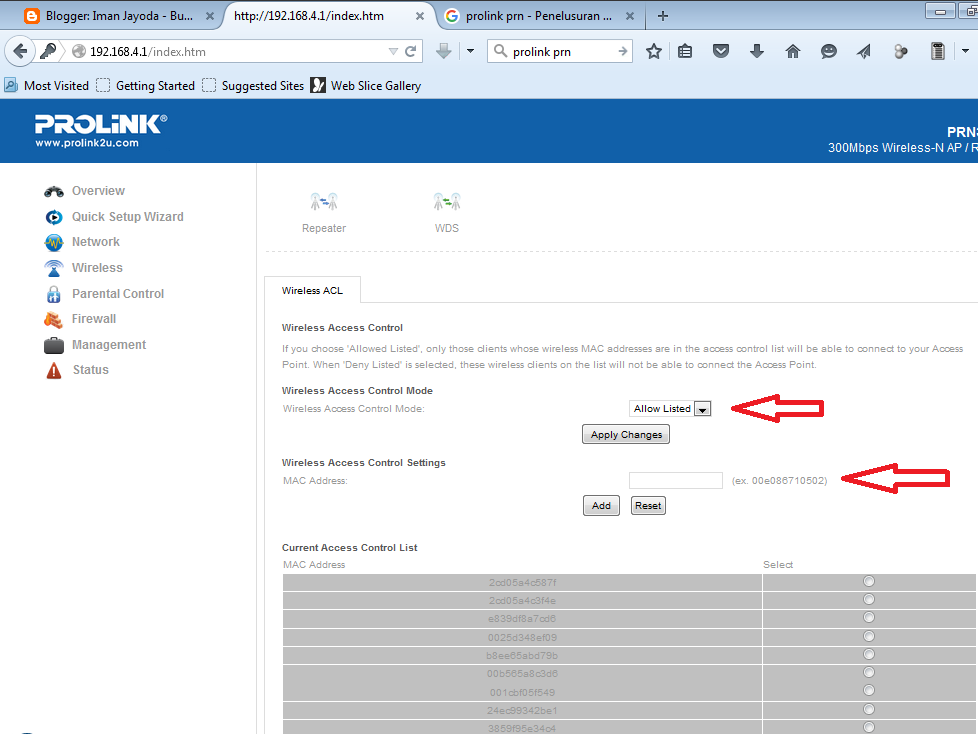Go back using the browser back arrow
The width and height of the screenshot is (978, 734).
19,51
